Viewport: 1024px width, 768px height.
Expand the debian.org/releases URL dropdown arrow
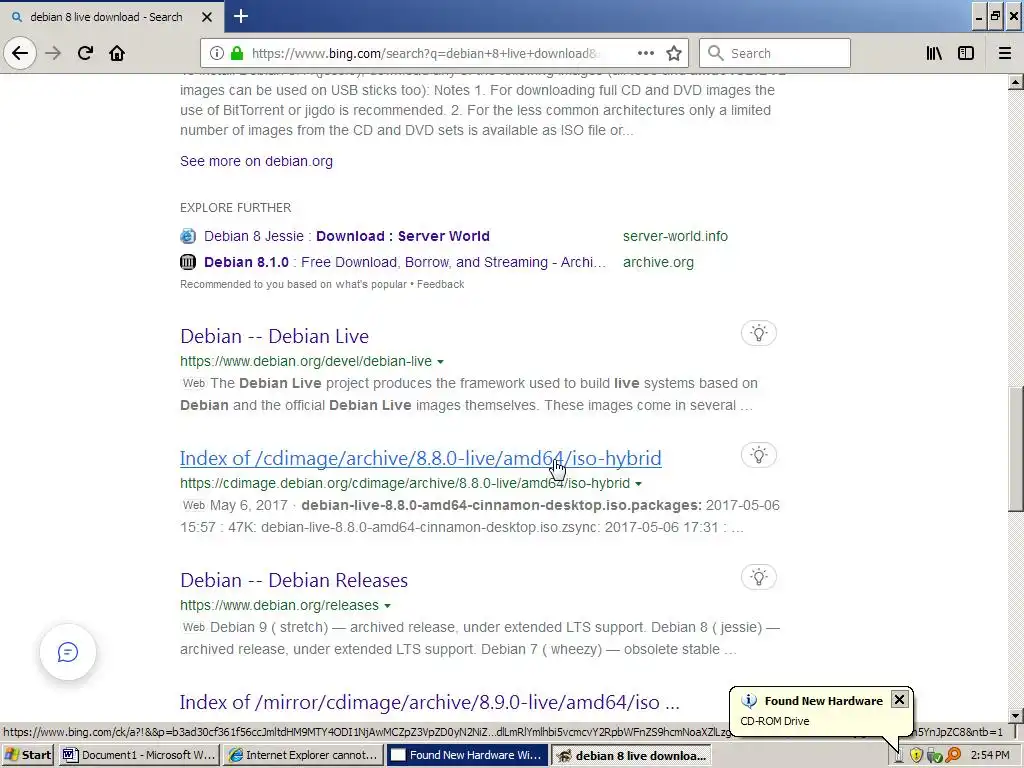387,606
